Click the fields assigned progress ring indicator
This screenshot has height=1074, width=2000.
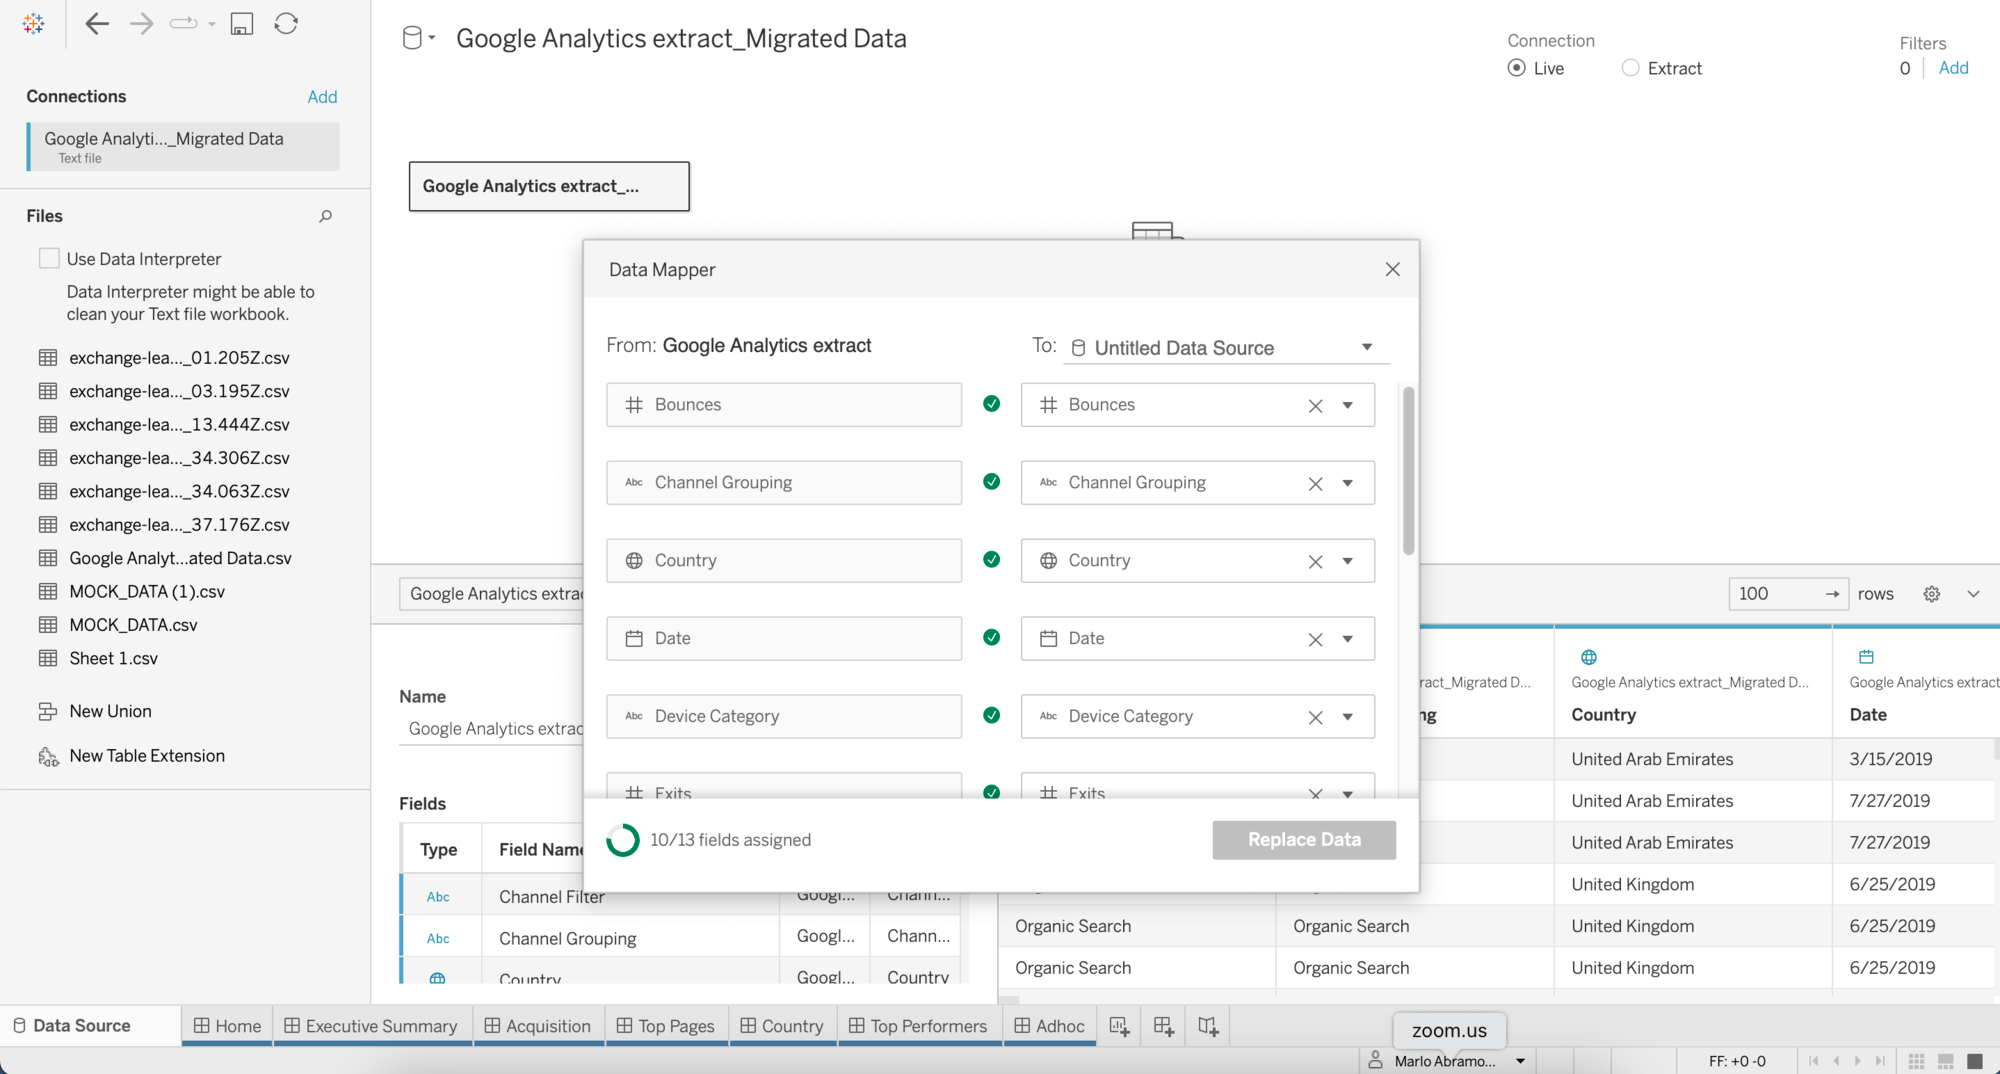pyautogui.click(x=622, y=839)
